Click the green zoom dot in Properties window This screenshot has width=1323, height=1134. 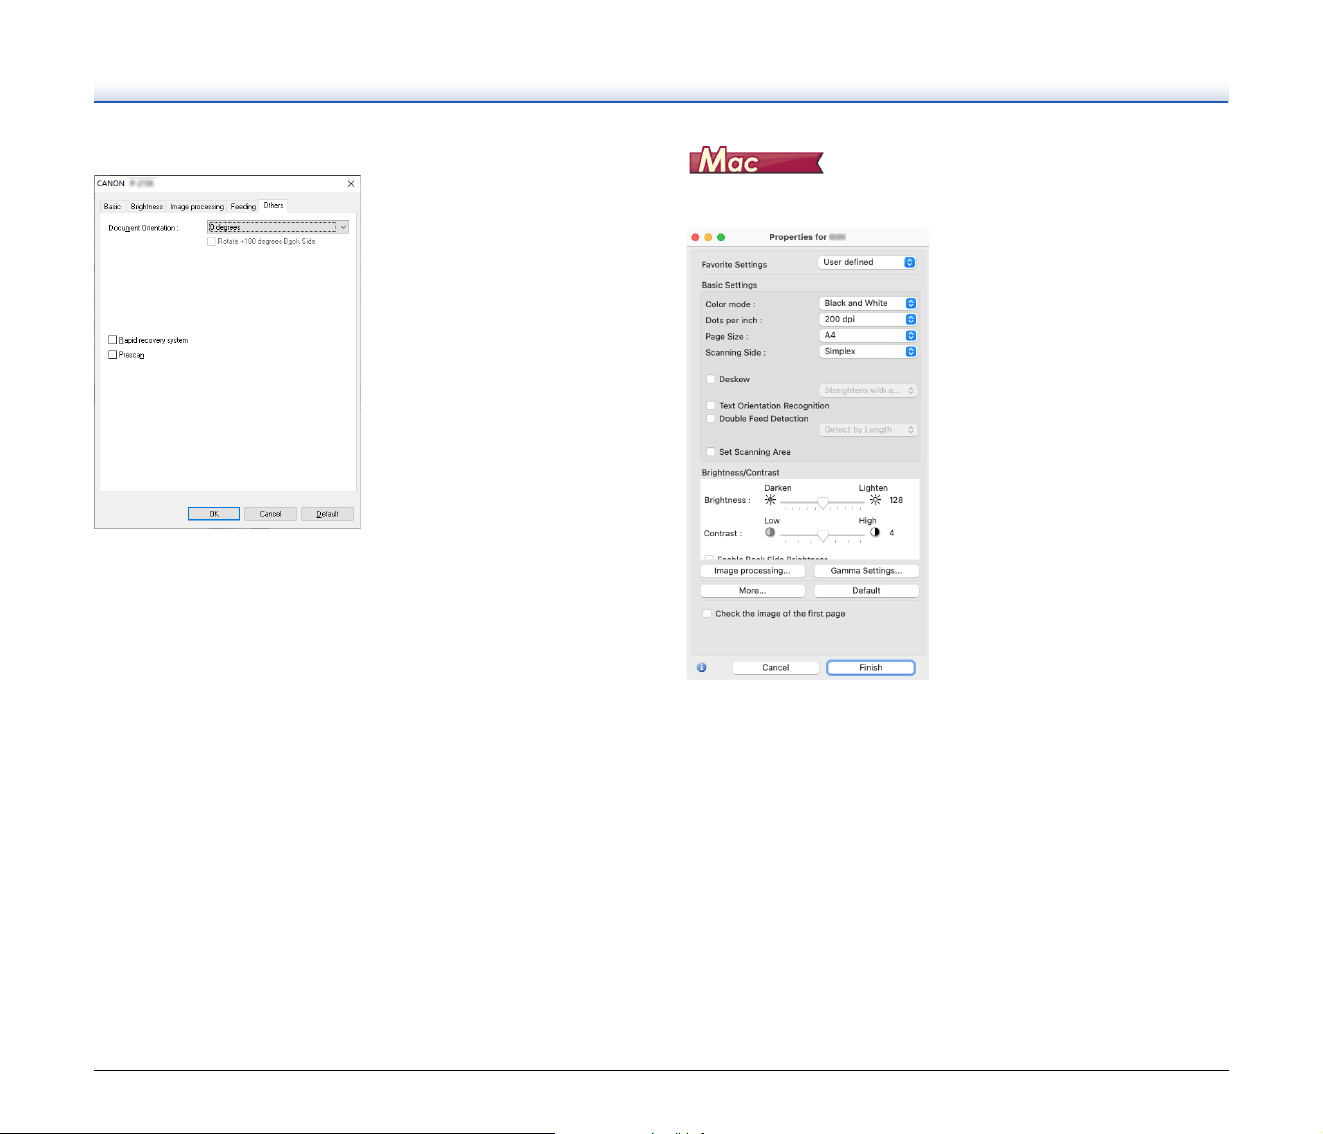coord(721,237)
